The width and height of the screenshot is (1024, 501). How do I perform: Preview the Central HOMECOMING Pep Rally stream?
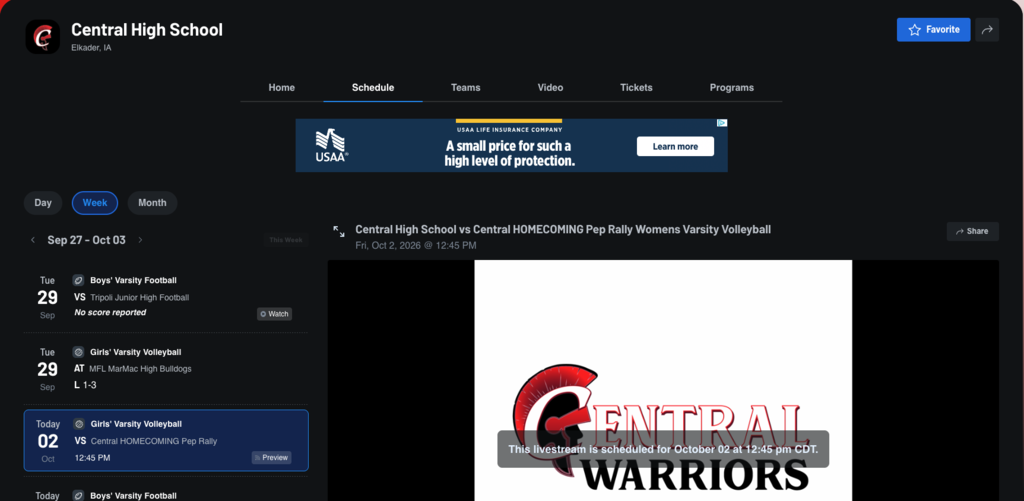pyautogui.click(x=272, y=458)
